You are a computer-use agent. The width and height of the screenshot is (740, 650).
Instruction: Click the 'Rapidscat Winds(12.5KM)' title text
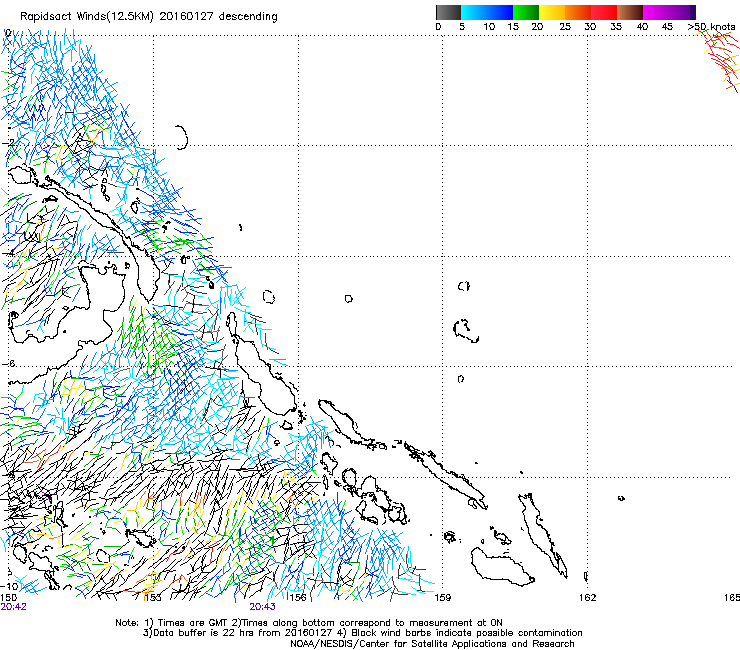pyautogui.click(x=87, y=17)
